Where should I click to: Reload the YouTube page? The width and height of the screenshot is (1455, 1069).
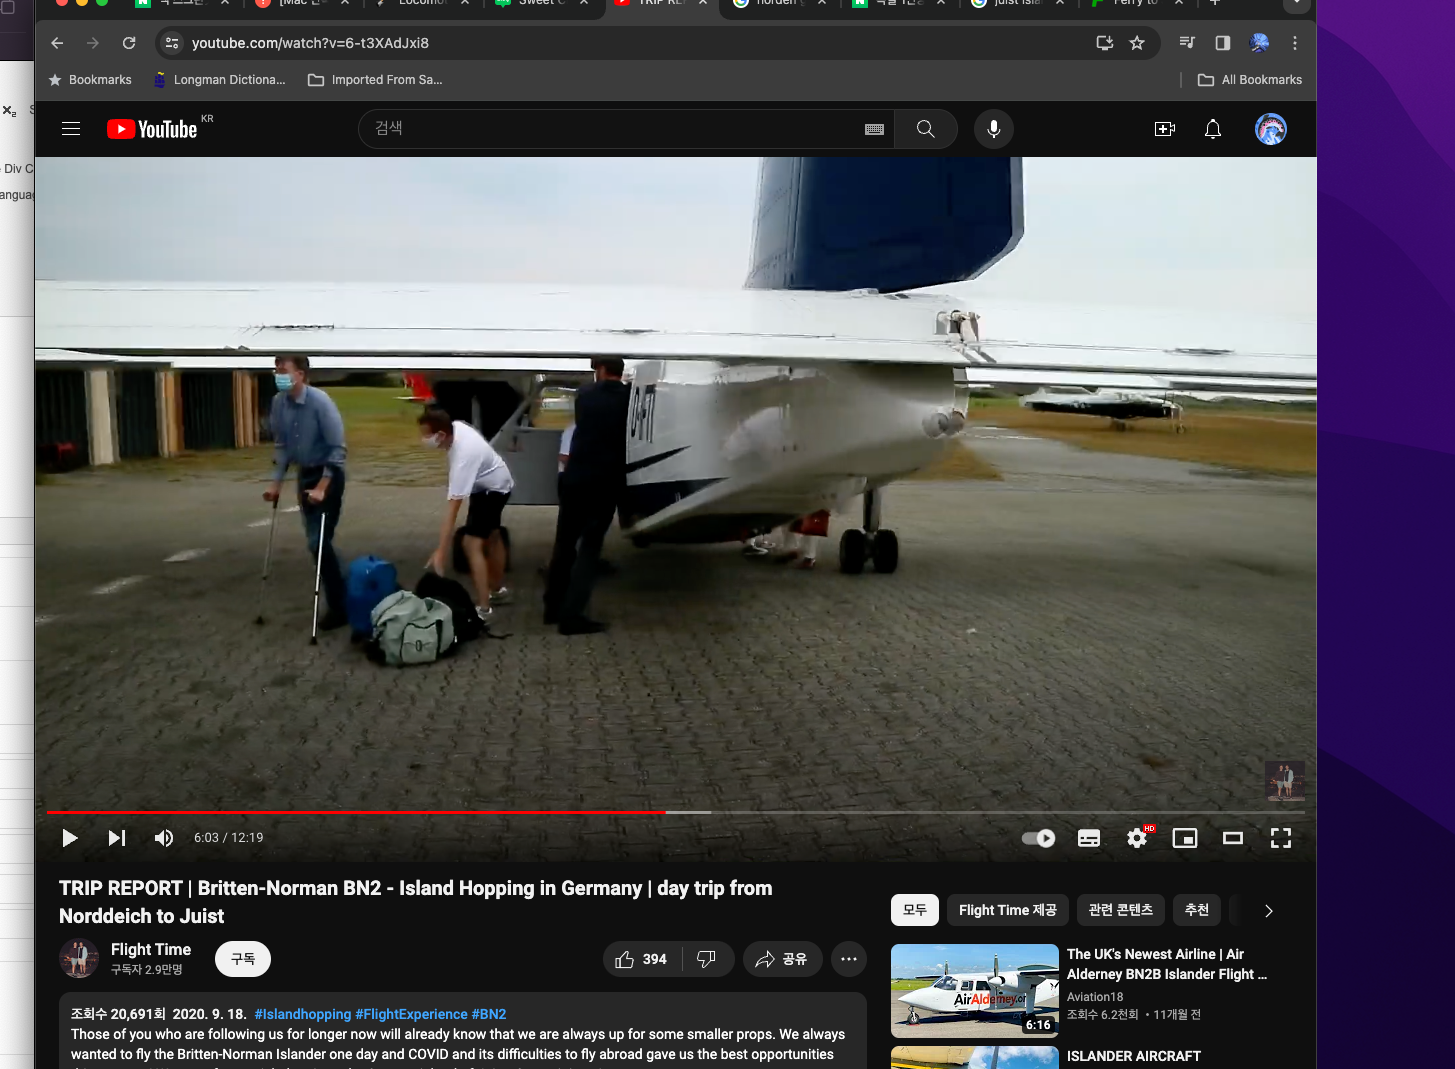129,43
